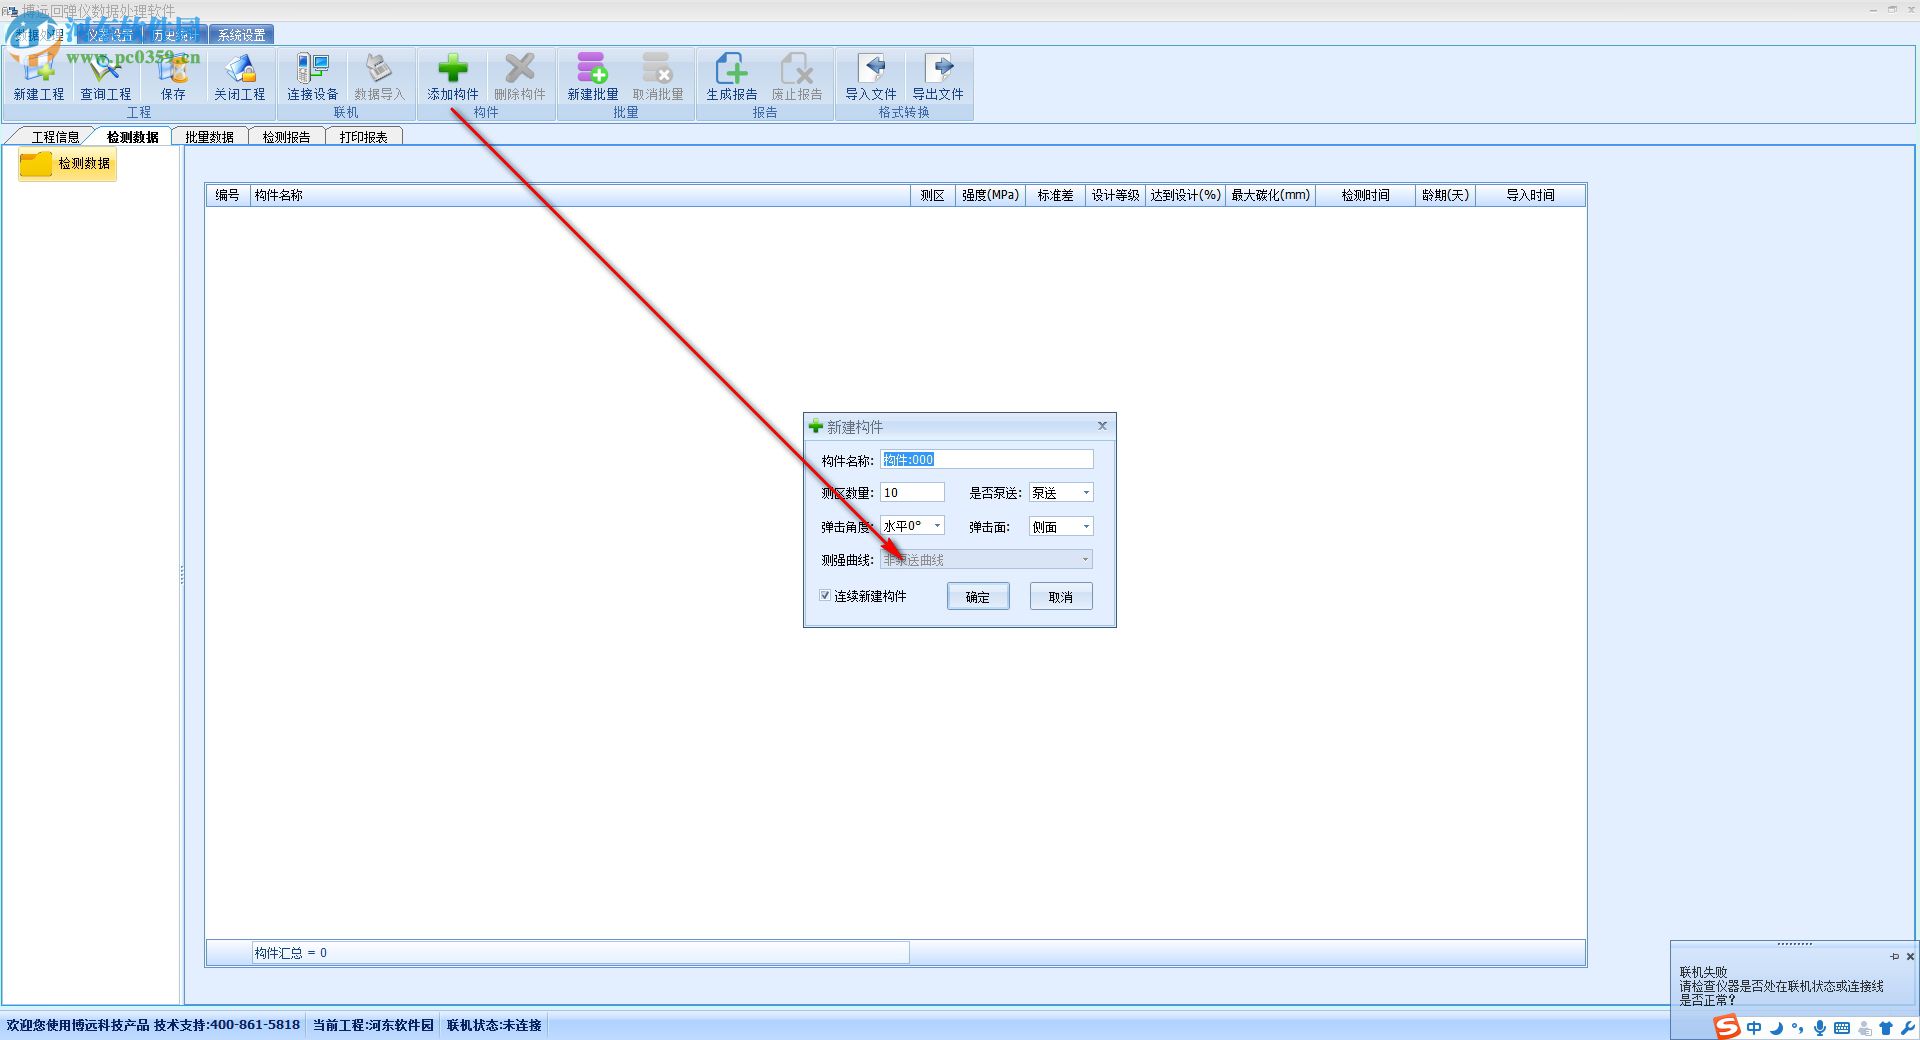1920x1040 pixels.
Task: Click the 标准差 column header
Action: (x=1055, y=195)
